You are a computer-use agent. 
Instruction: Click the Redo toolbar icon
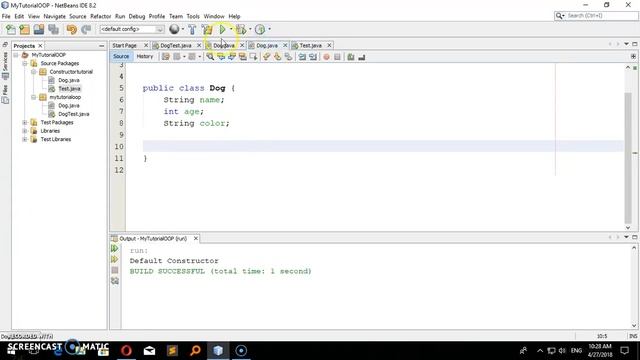point(86,29)
